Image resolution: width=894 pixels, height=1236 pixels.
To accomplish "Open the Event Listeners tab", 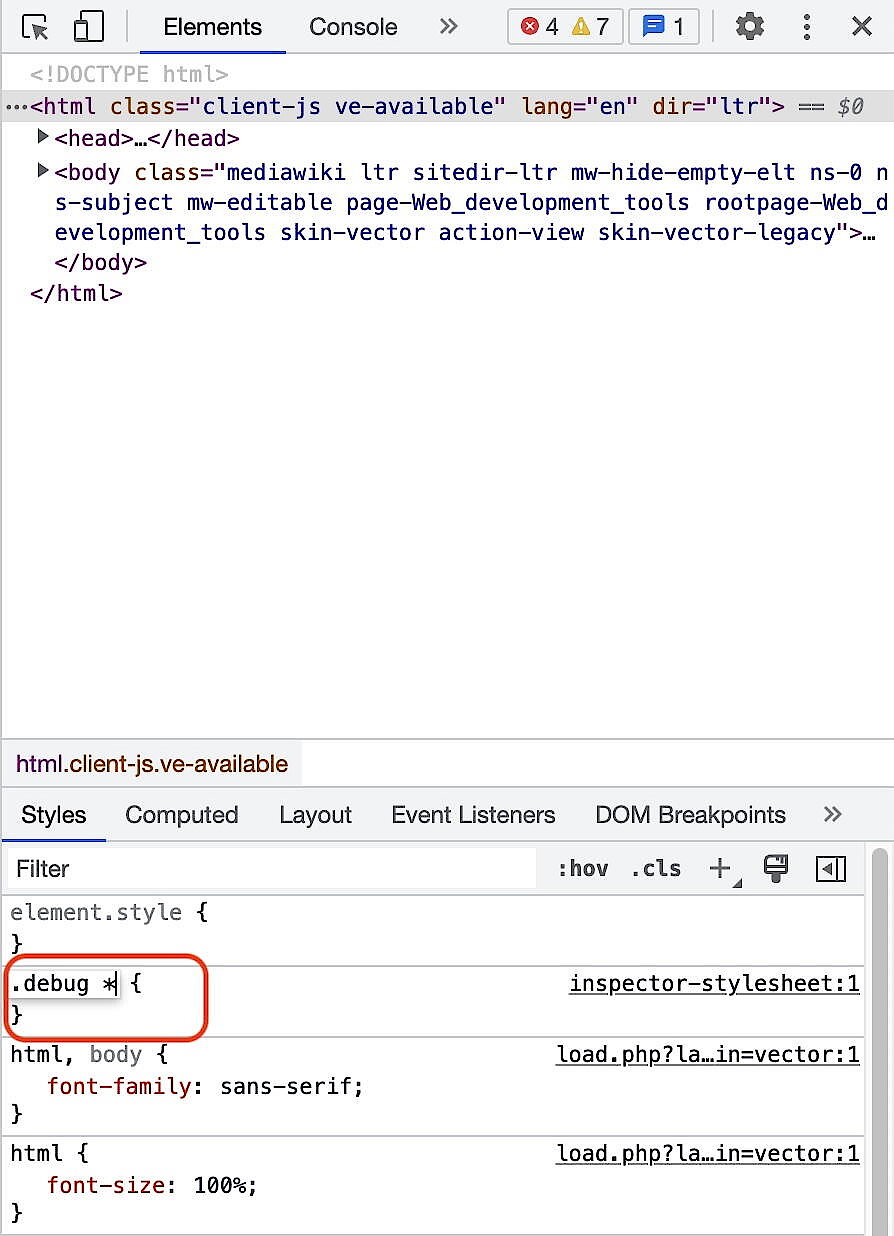I will (x=473, y=815).
